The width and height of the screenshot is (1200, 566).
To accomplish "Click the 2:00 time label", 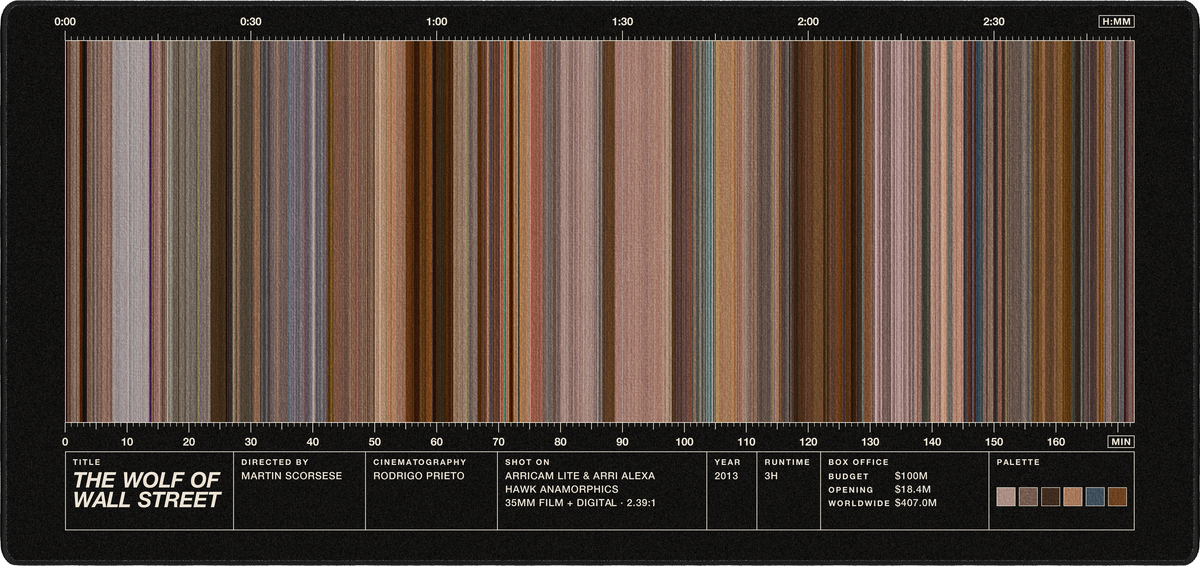I will tap(808, 21).
